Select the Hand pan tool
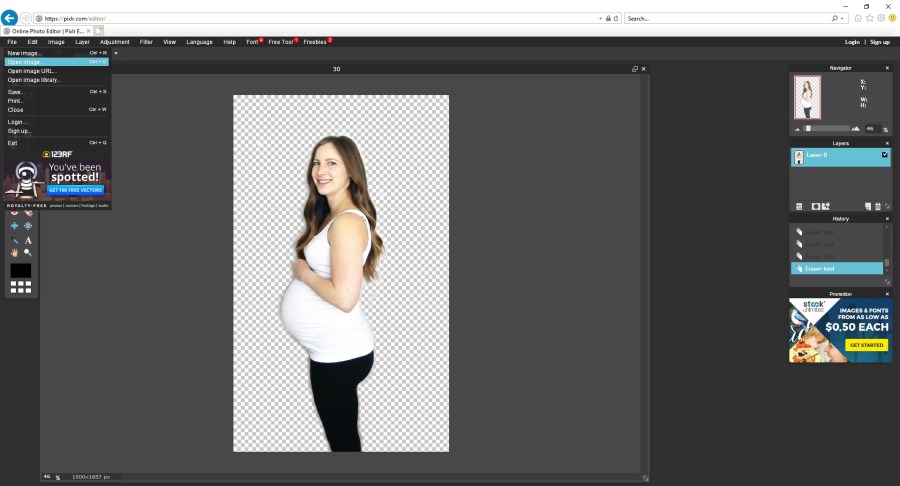 [15, 253]
